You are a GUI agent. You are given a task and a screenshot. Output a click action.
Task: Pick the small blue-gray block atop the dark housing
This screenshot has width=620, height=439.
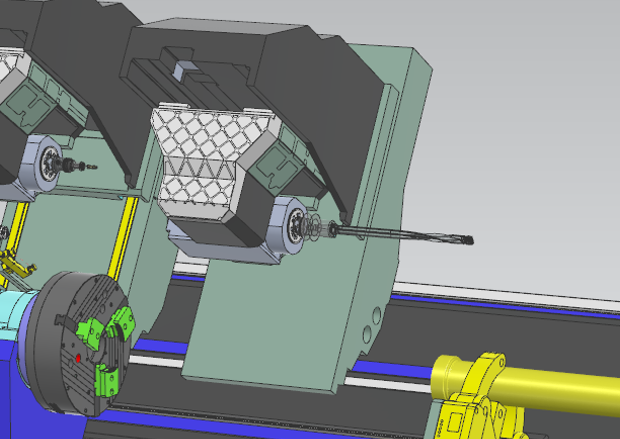[x=184, y=70]
